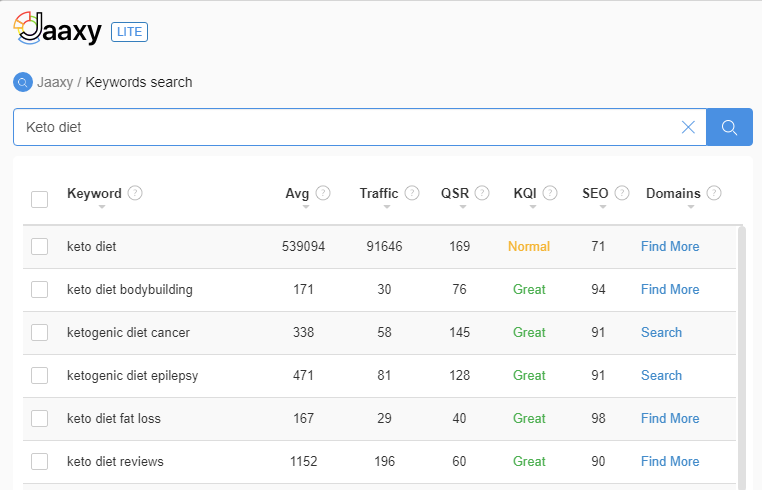Select the ketogenic diet epilepsy checkbox
762x490 pixels.
[39, 376]
